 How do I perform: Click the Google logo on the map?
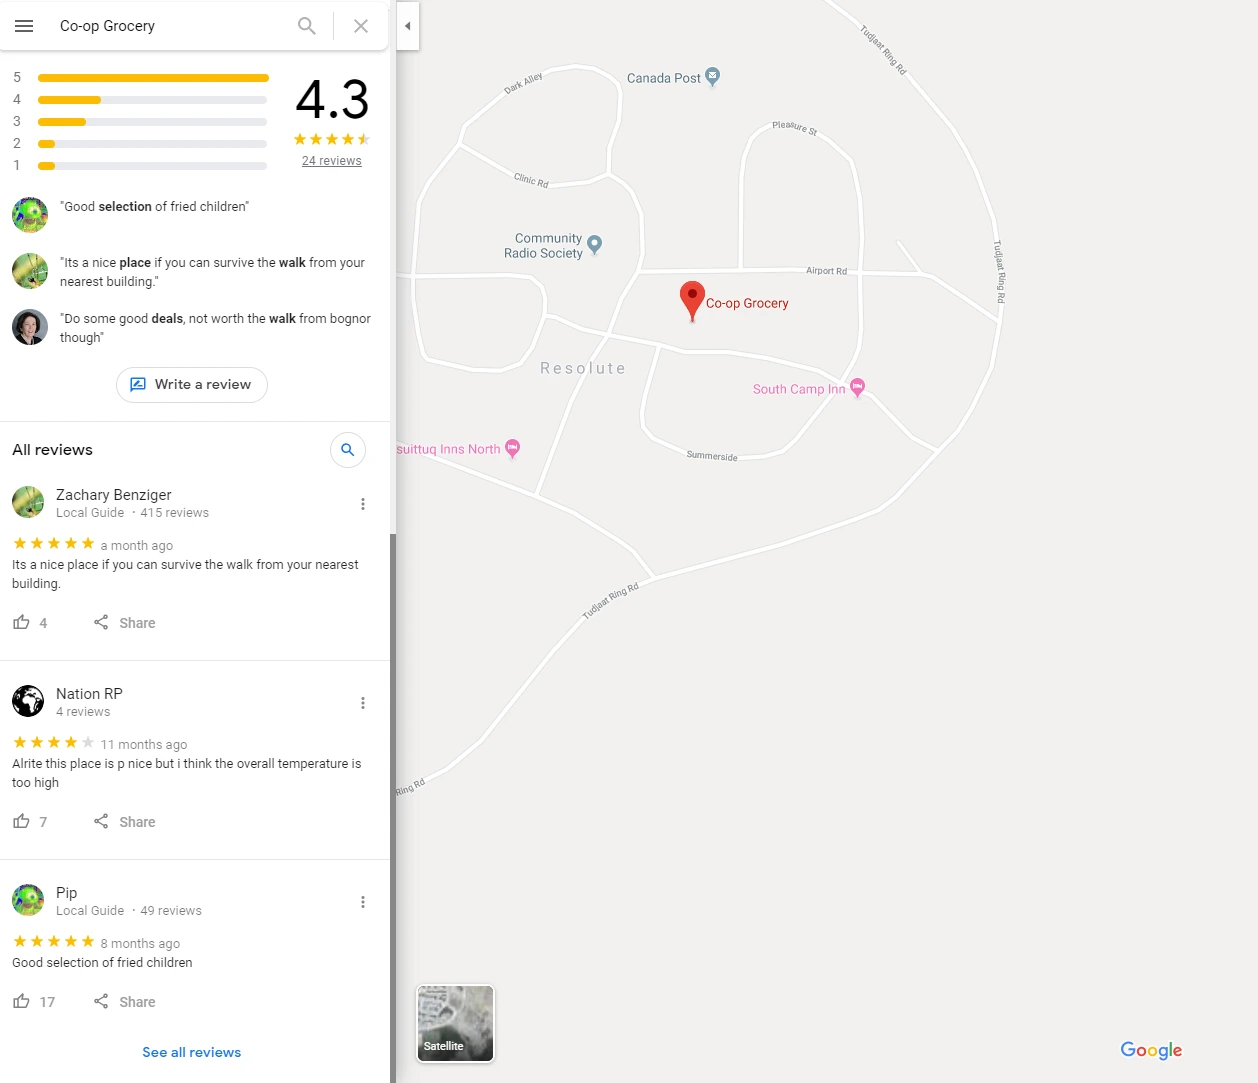[x=1151, y=1050]
